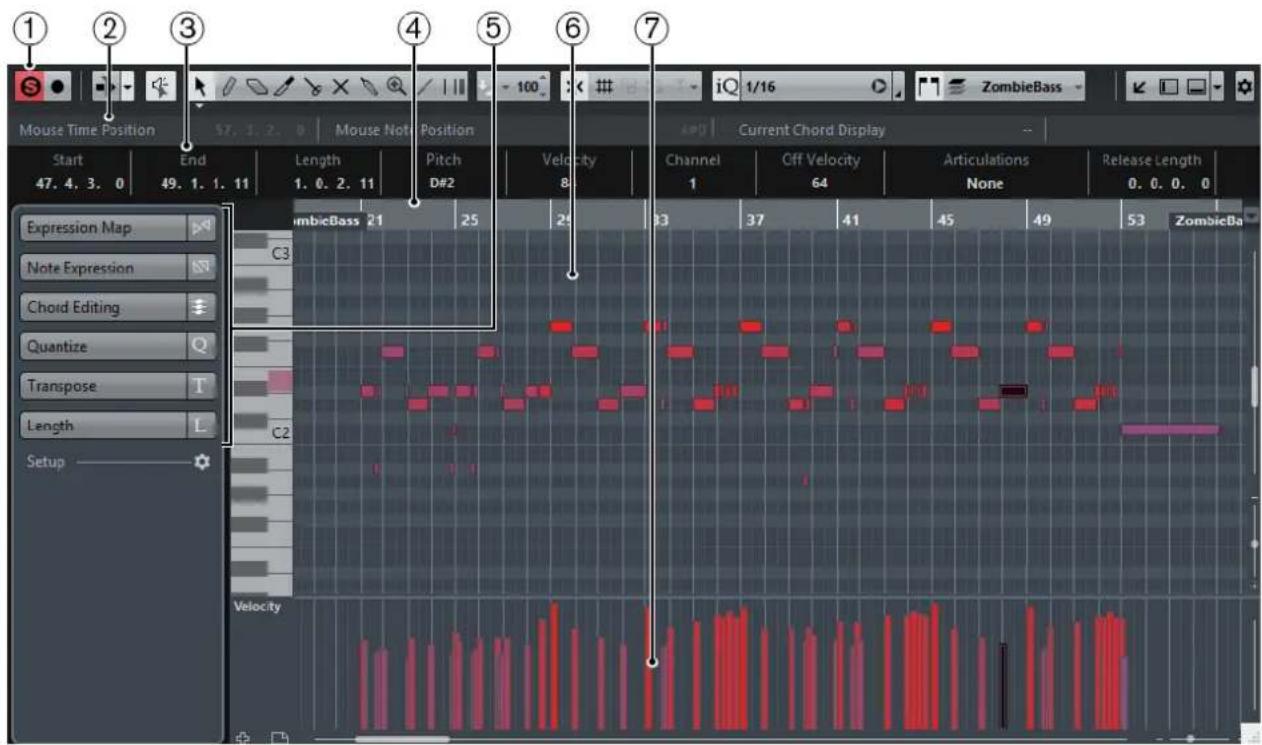Image resolution: width=1262 pixels, height=745 pixels.
Task: Toggle Snap to Zero Crossing icon
Action: click(x=575, y=87)
